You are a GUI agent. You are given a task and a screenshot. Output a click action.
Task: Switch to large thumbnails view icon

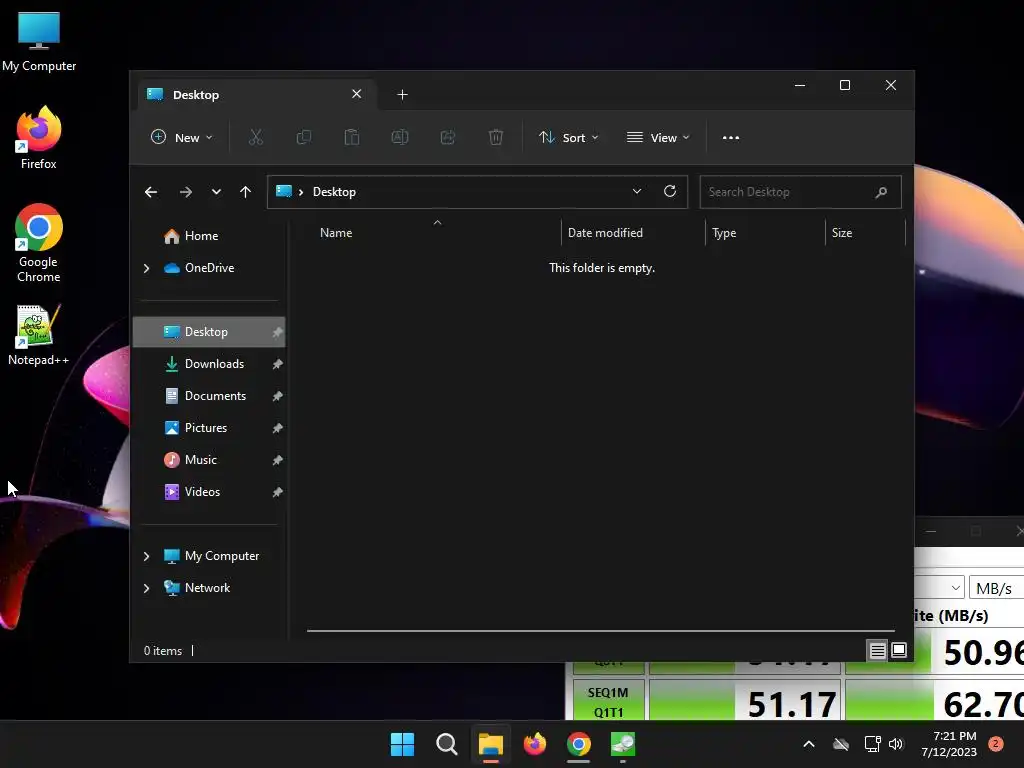pos(899,650)
